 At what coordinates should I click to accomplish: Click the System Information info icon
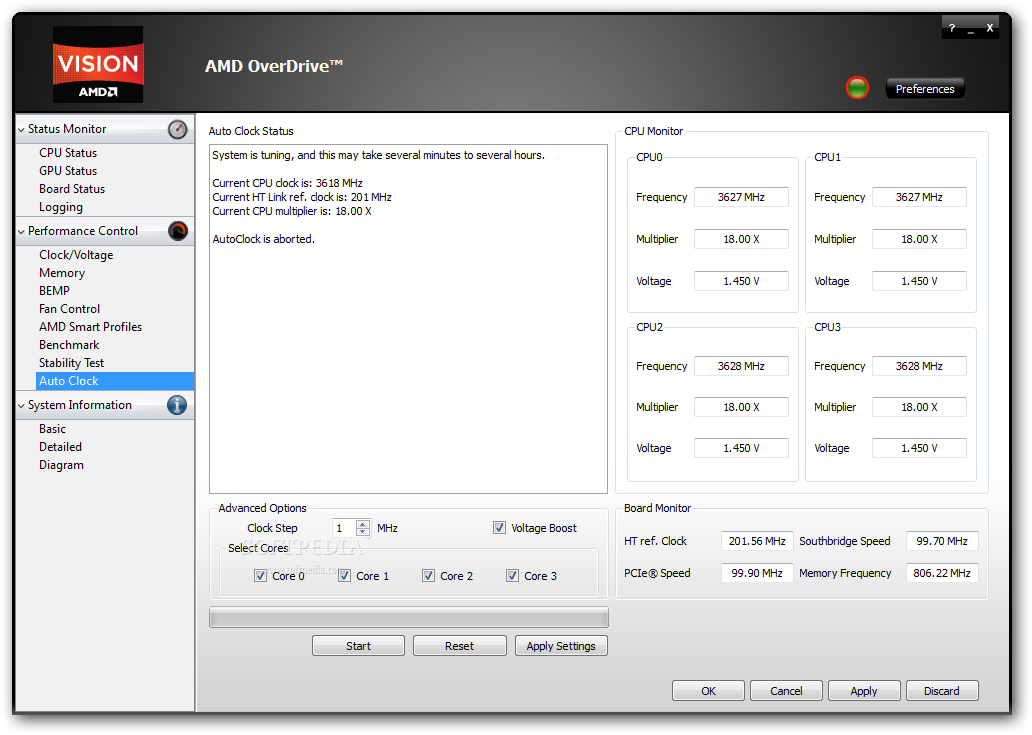[177, 405]
